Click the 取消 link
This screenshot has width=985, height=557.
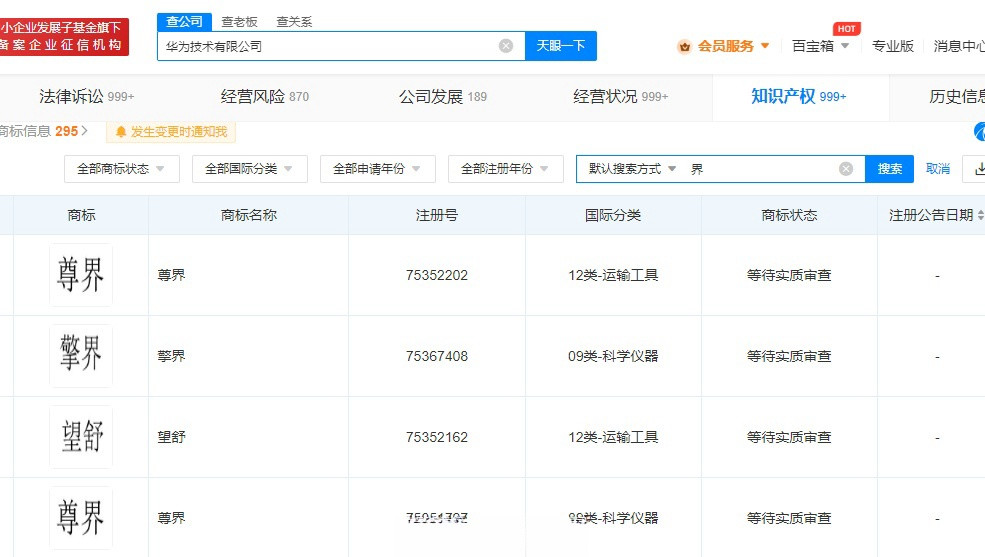(x=938, y=169)
